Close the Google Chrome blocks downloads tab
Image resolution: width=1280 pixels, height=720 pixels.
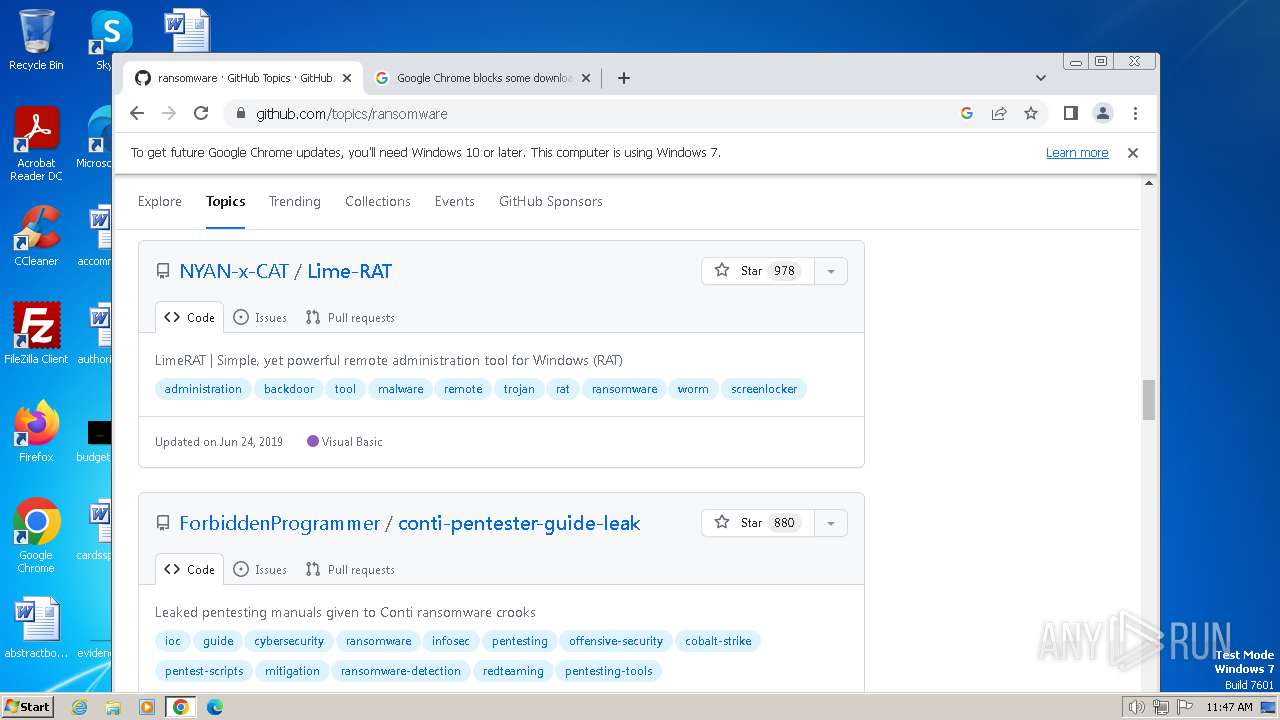tap(586, 78)
